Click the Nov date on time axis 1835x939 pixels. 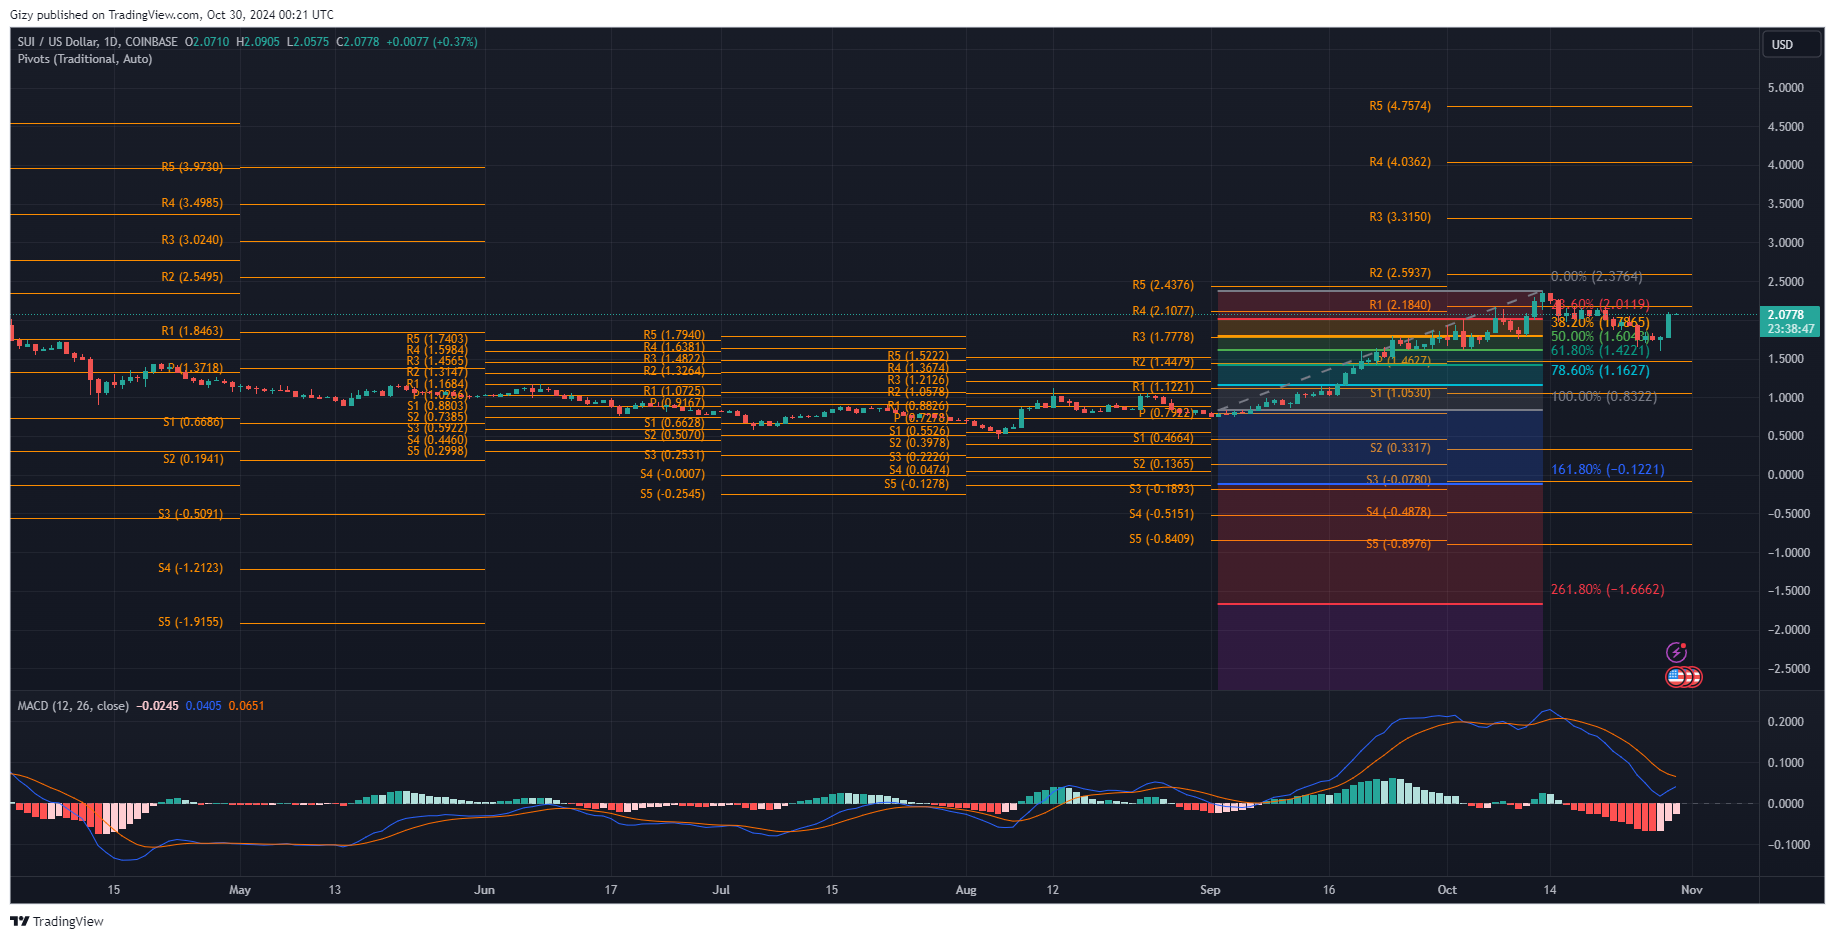coord(1691,890)
